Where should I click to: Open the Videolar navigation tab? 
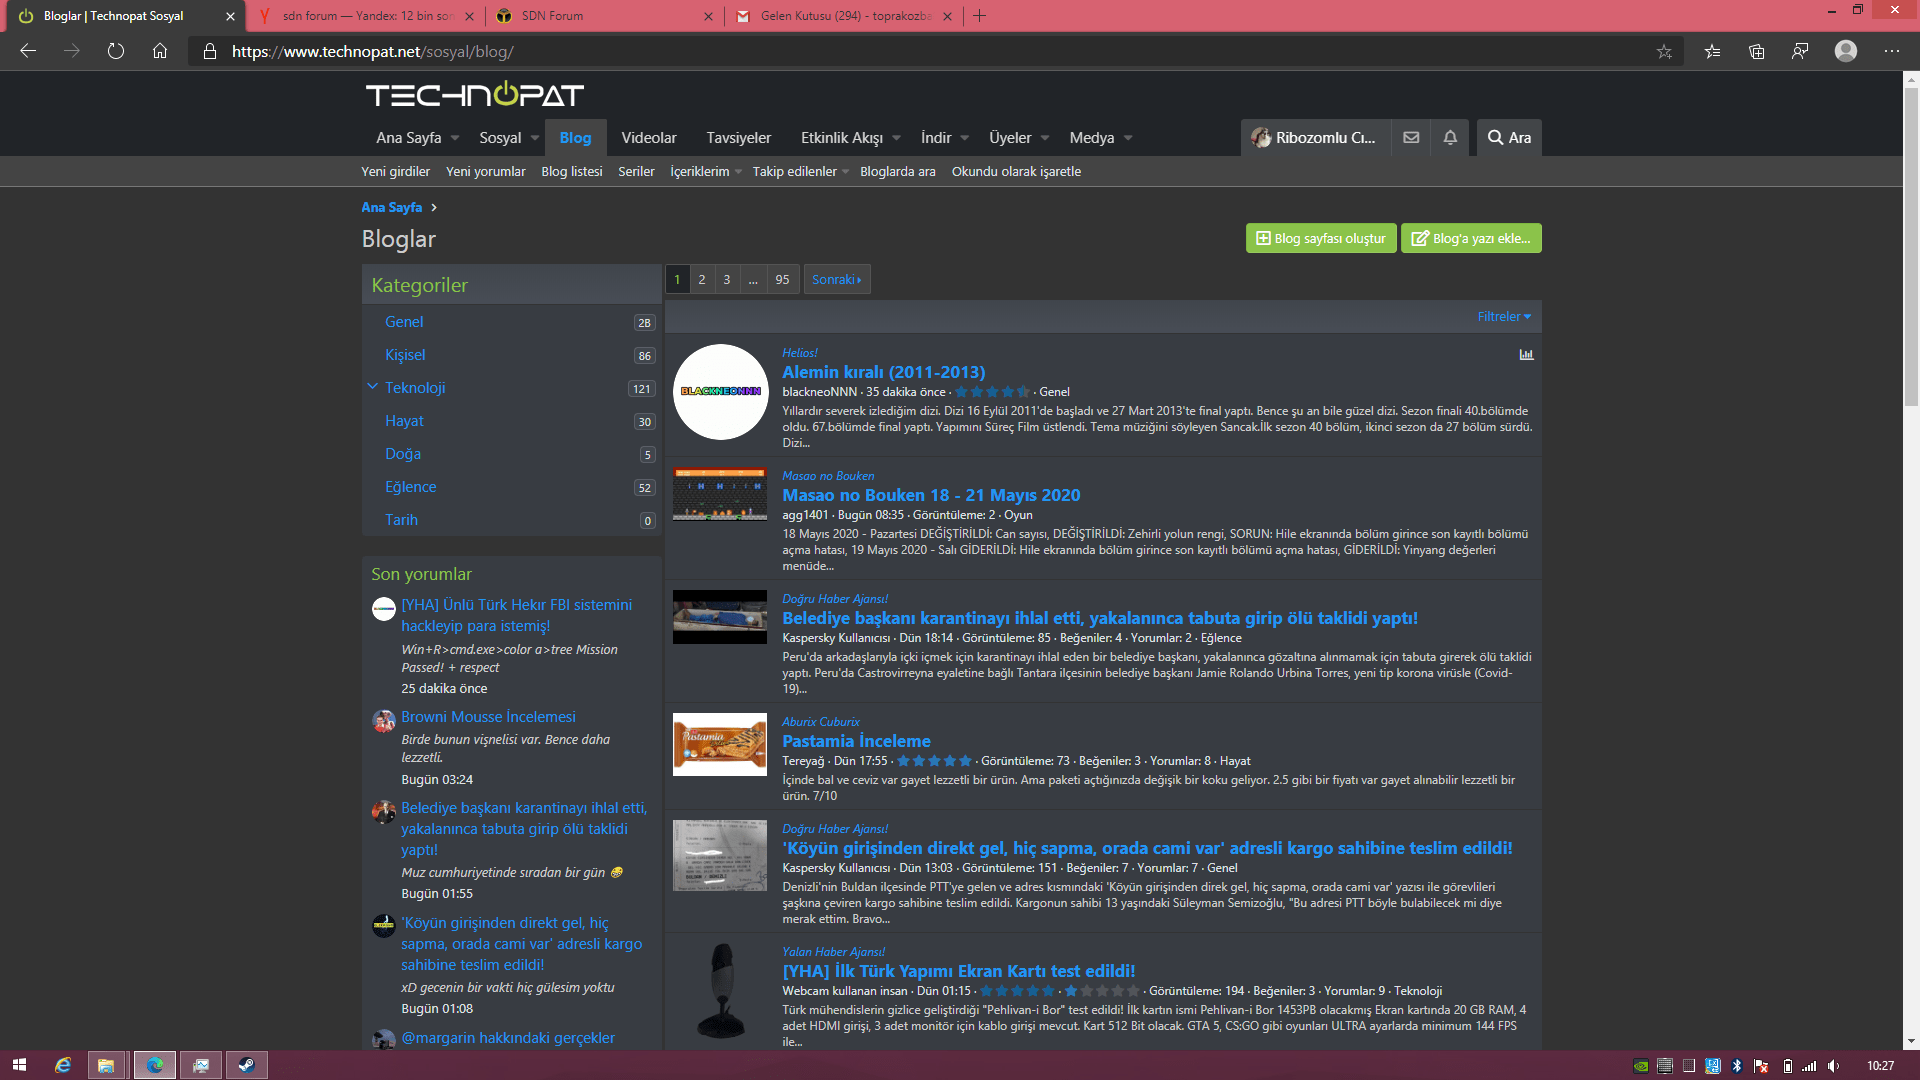[648, 138]
